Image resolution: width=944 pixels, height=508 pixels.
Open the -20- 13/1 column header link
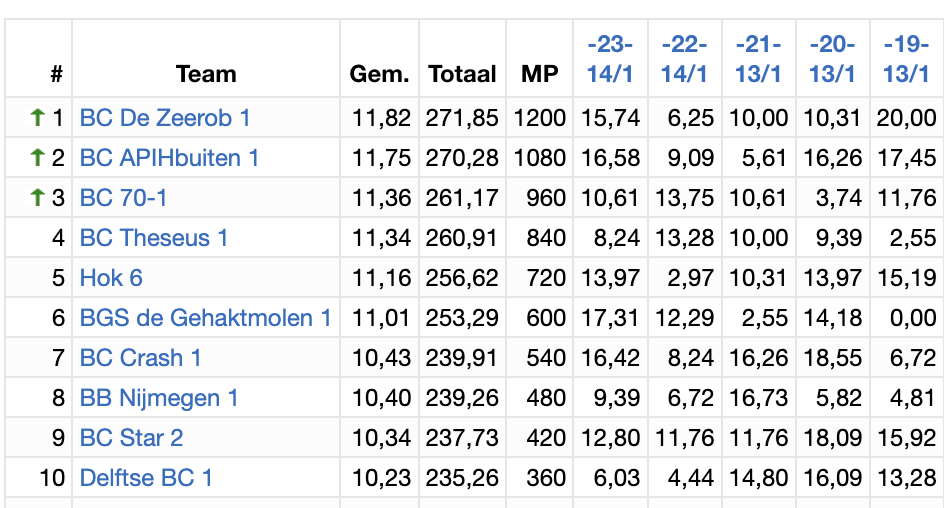[x=832, y=59]
